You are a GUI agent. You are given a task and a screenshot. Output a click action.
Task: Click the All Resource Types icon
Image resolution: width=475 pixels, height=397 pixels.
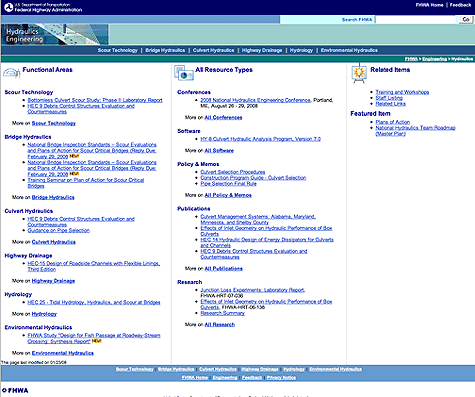[x=184, y=73]
